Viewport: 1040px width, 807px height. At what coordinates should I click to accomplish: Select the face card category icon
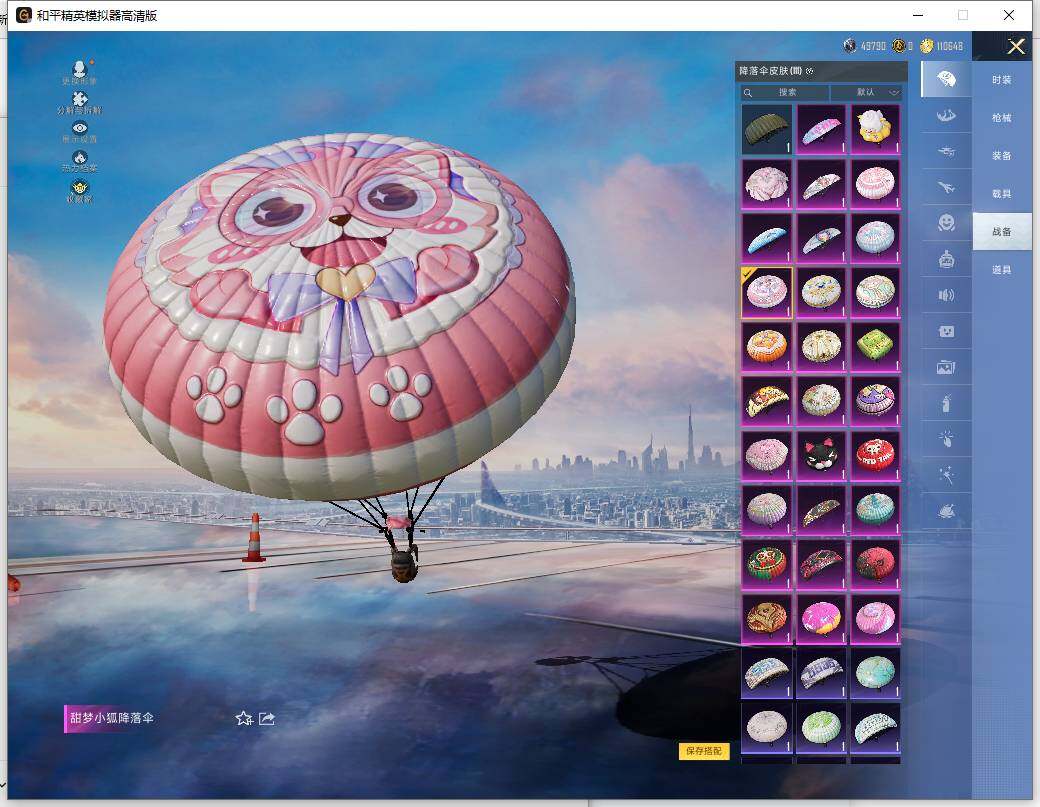pyautogui.click(x=946, y=331)
